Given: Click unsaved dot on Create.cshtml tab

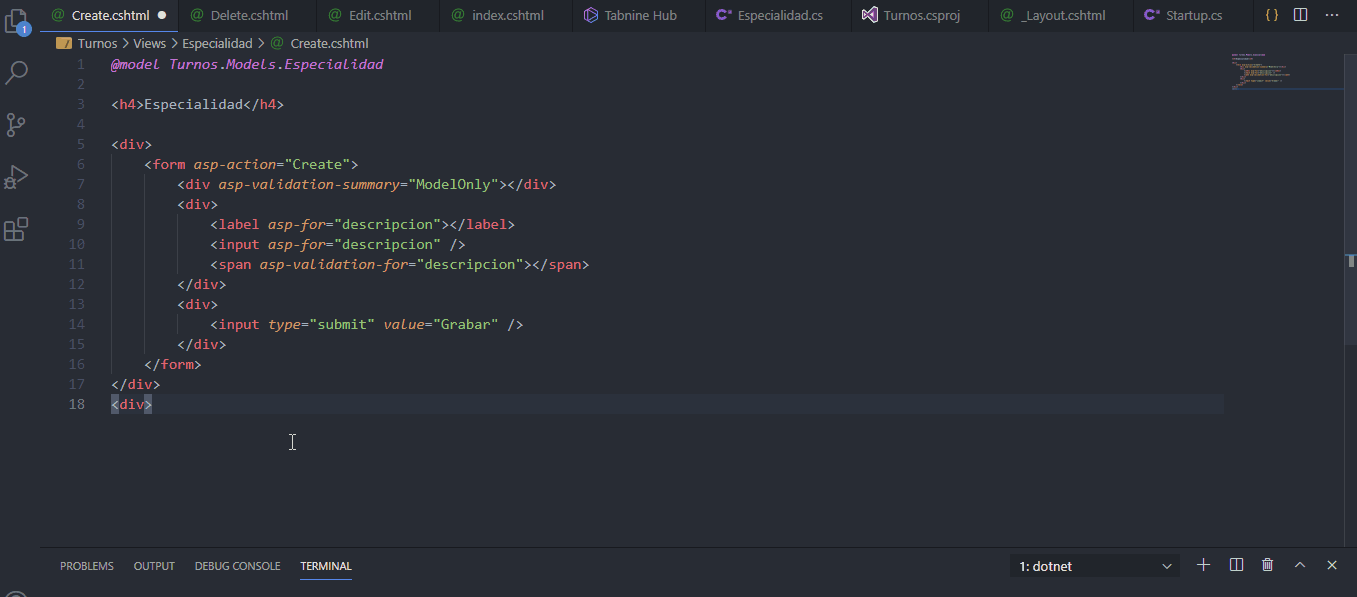Looking at the screenshot, I should [x=162, y=15].
